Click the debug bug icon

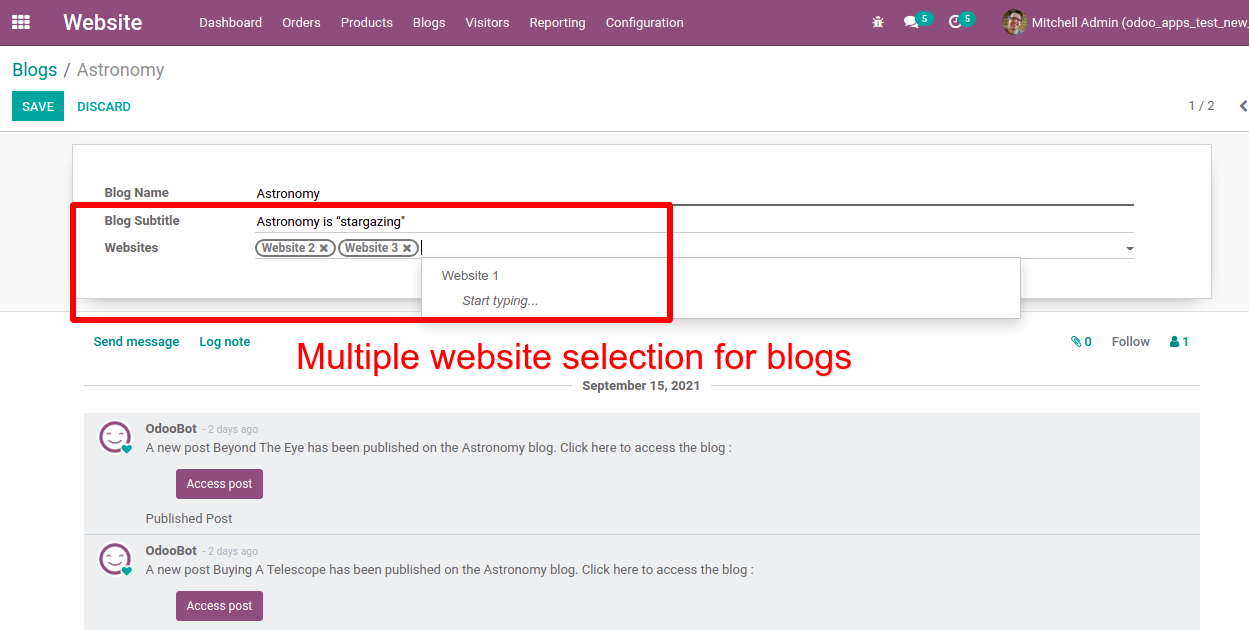(x=878, y=22)
